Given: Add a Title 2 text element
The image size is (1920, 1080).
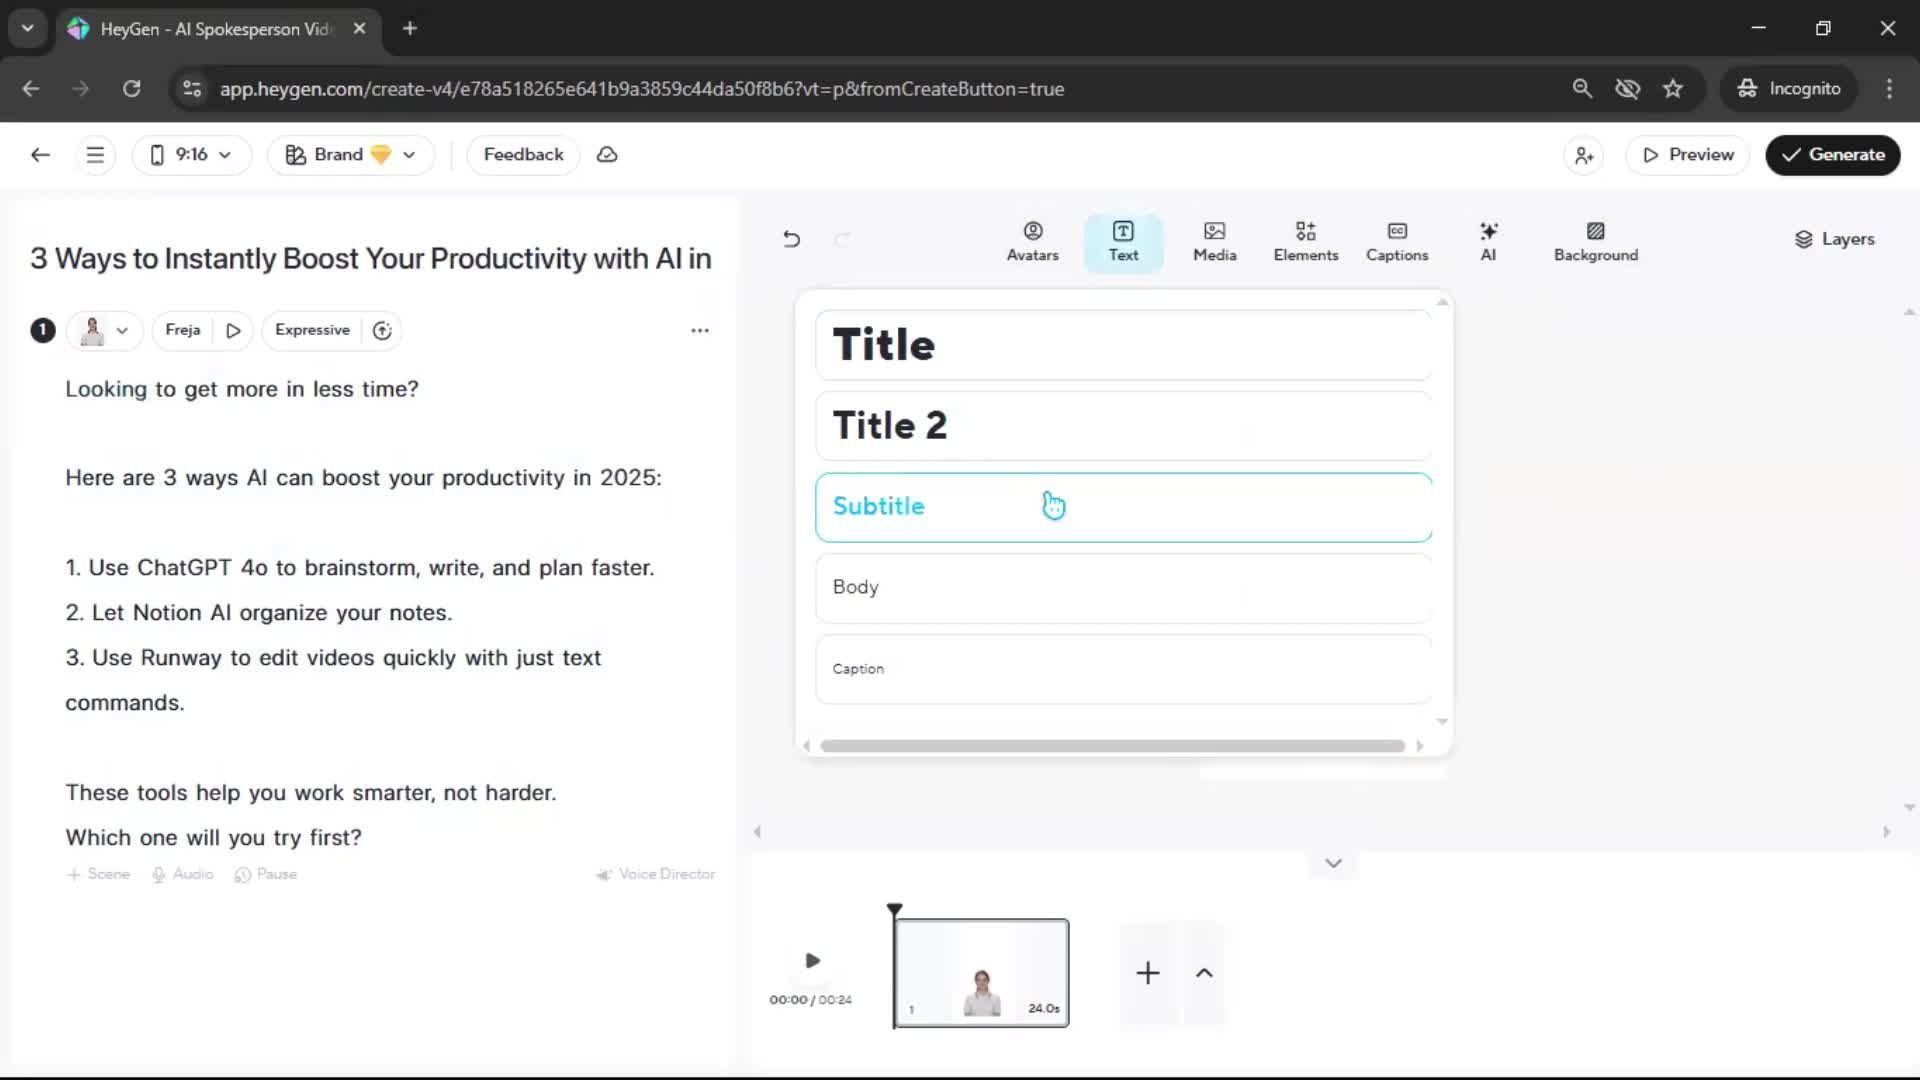Looking at the screenshot, I should point(1123,426).
